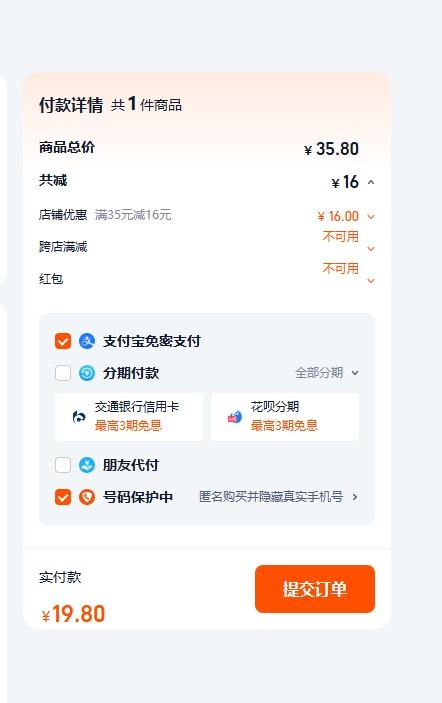Image resolution: width=442 pixels, height=703 pixels.
Task: Expand the 跨店满减 options chevron
Action: [x=371, y=248]
